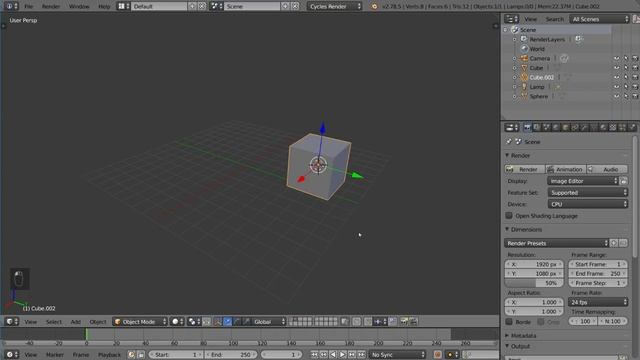
Task: Open the Render tab in the Properties editor
Action: [x=527, y=128]
